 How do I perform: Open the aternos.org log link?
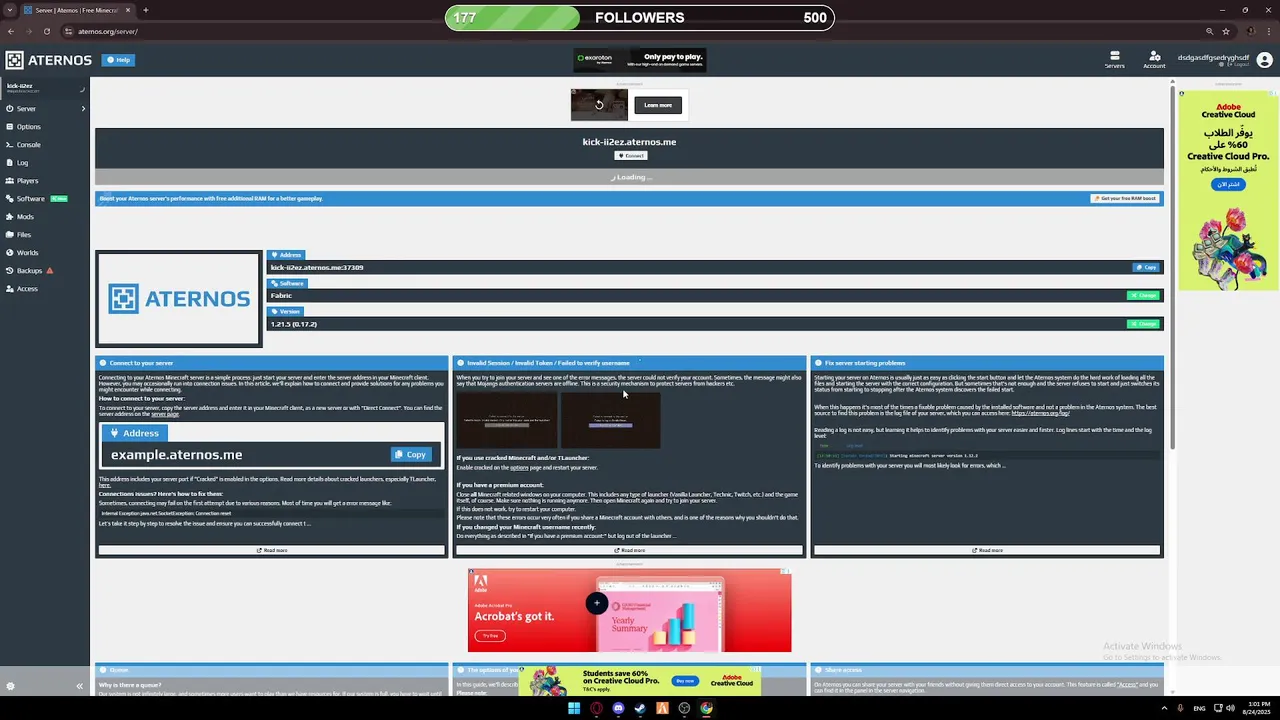click(x=1040, y=413)
